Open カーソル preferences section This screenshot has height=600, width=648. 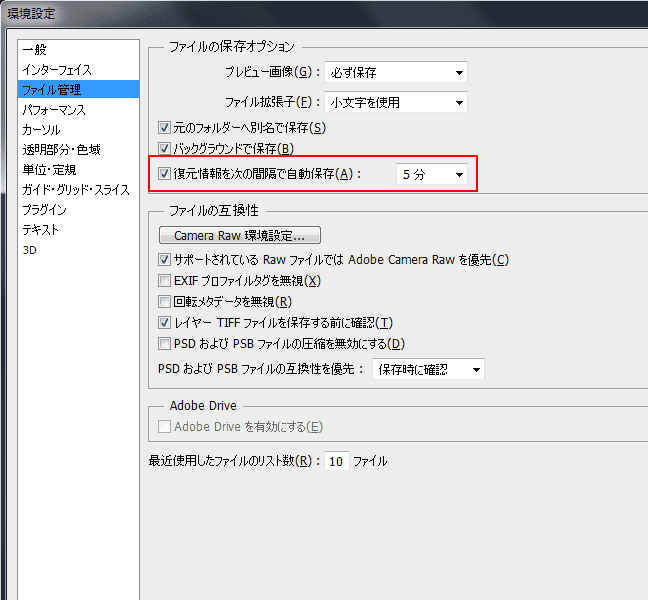tap(41, 130)
